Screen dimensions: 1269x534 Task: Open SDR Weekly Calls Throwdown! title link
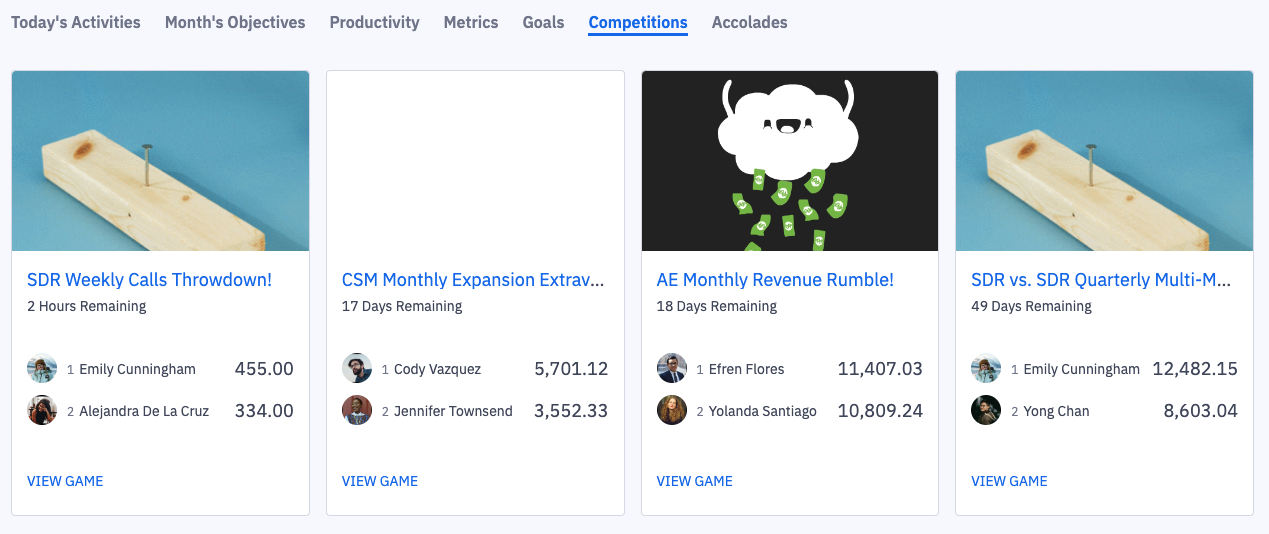click(149, 280)
